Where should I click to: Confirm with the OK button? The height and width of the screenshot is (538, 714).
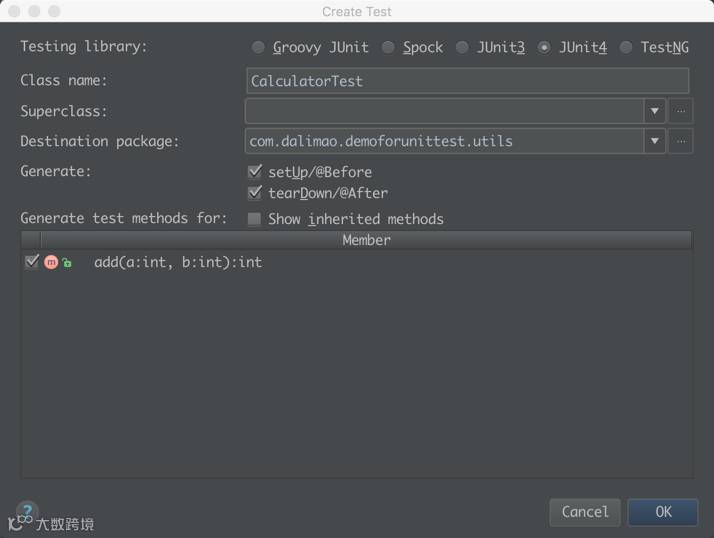663,512
